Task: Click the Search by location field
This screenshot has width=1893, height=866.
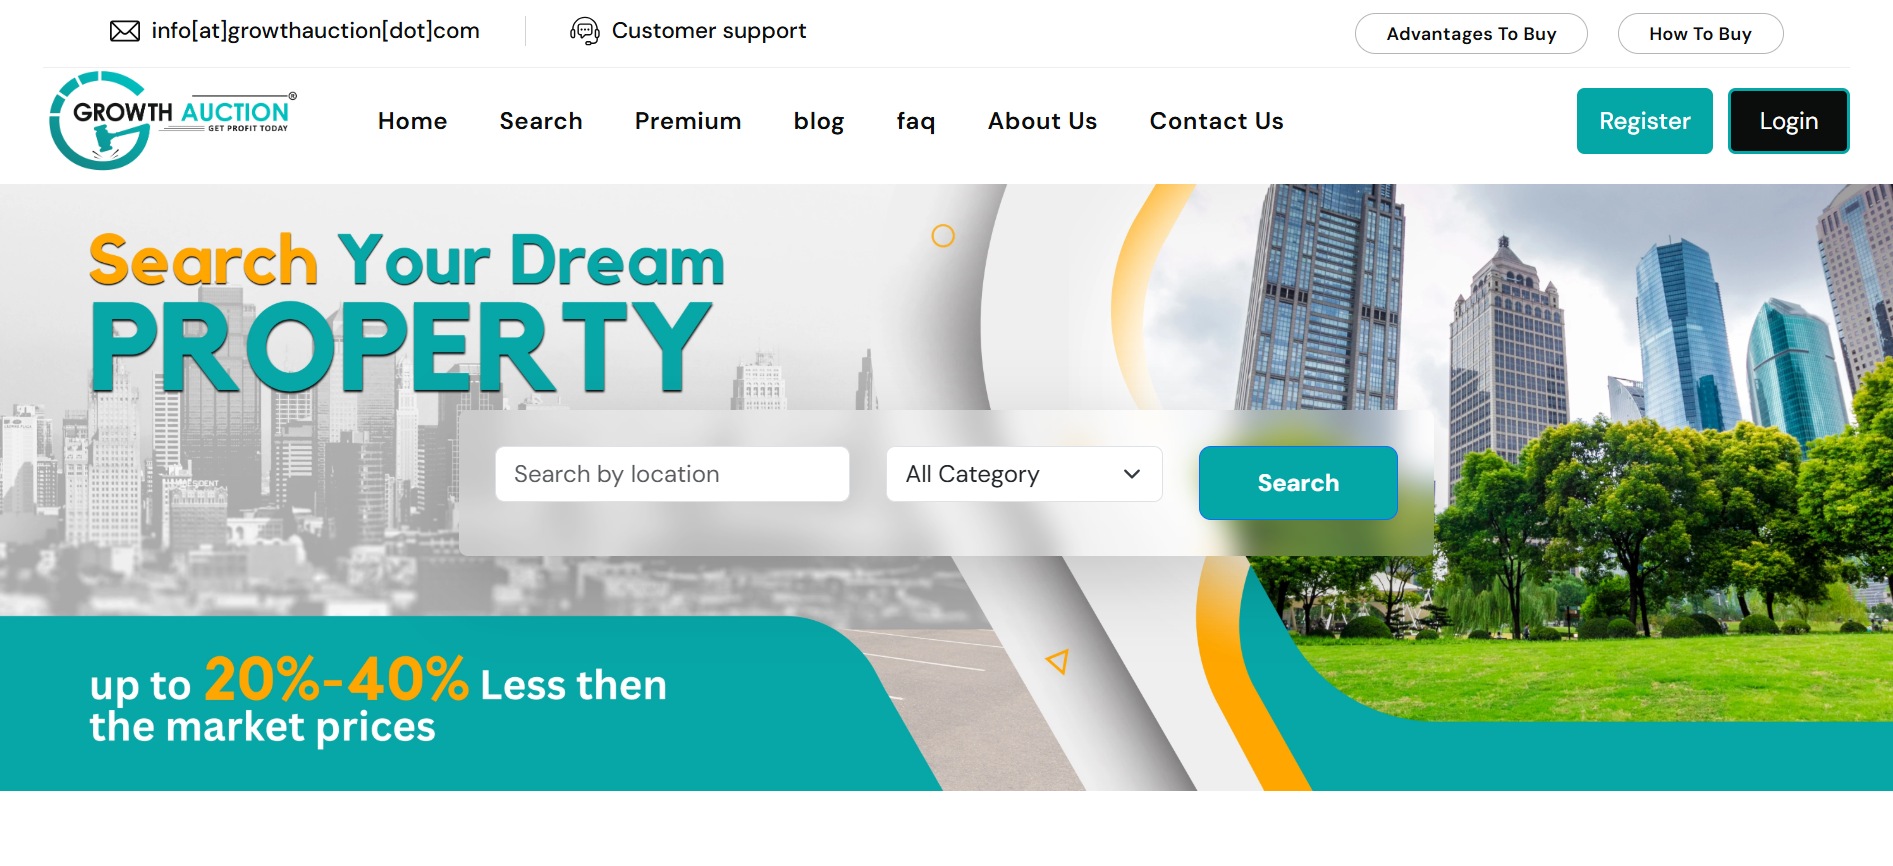Action: (x=672, y=474)
